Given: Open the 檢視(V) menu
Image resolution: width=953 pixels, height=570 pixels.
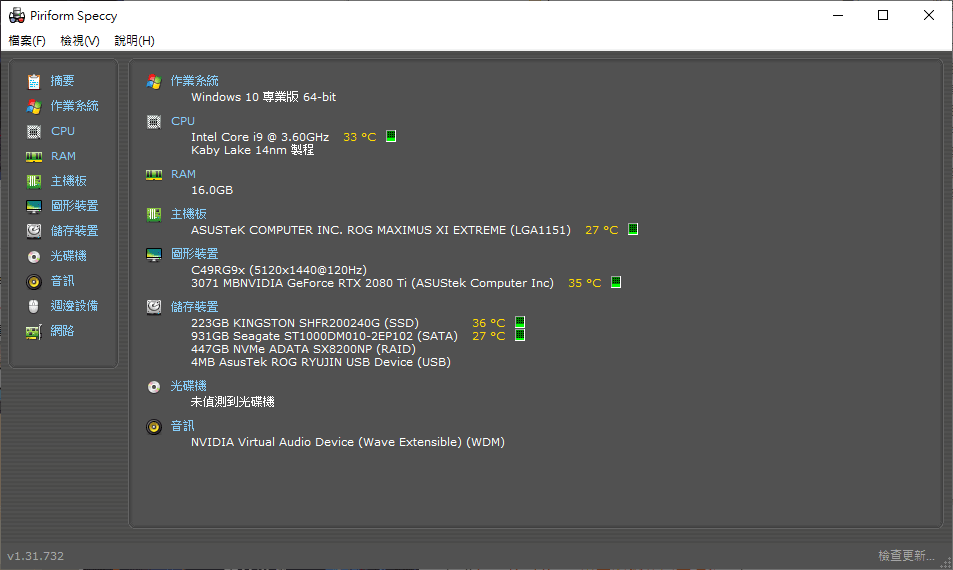Looking at the screenshot, I should point(80,41).
